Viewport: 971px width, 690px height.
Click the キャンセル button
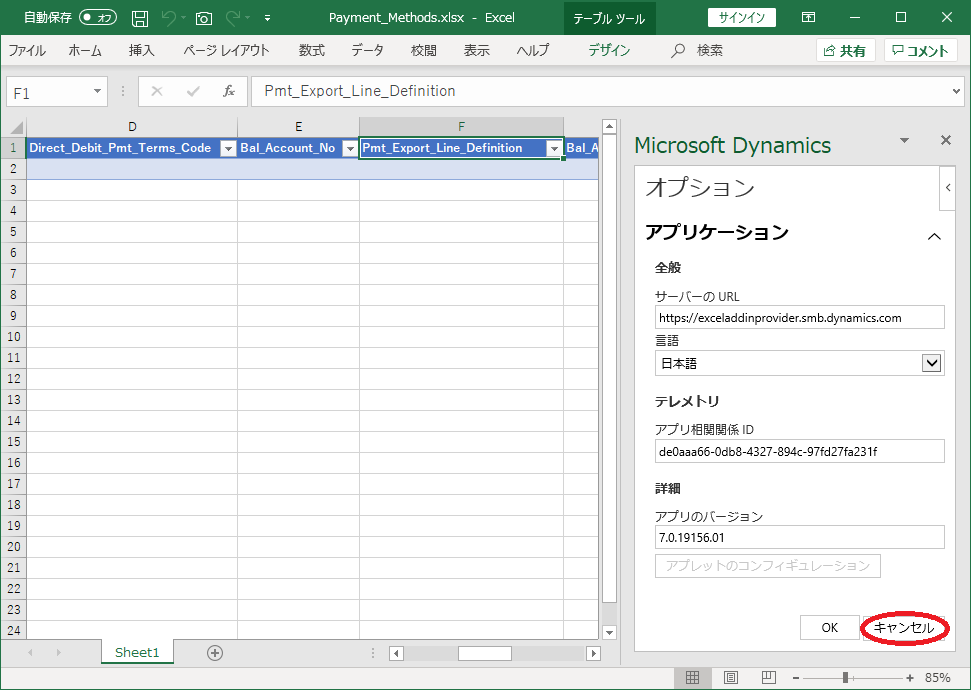click(x=904, y=627)
